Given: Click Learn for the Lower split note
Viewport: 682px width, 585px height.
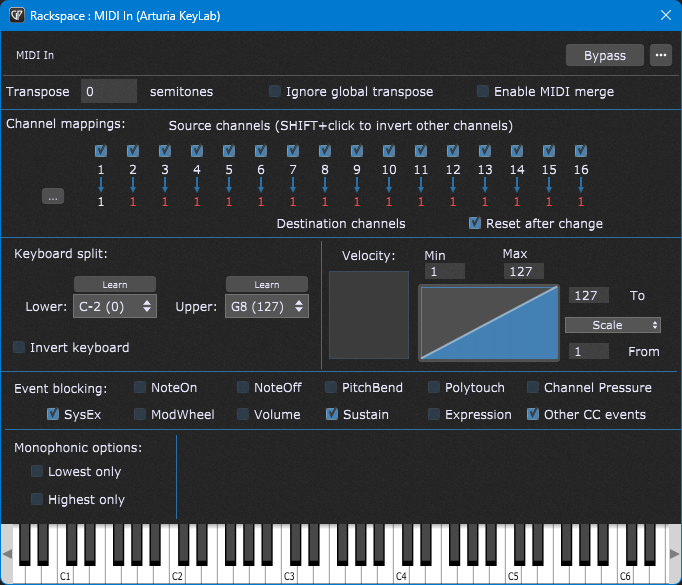Looking at the screenshot, I should (x=115, y=284).
